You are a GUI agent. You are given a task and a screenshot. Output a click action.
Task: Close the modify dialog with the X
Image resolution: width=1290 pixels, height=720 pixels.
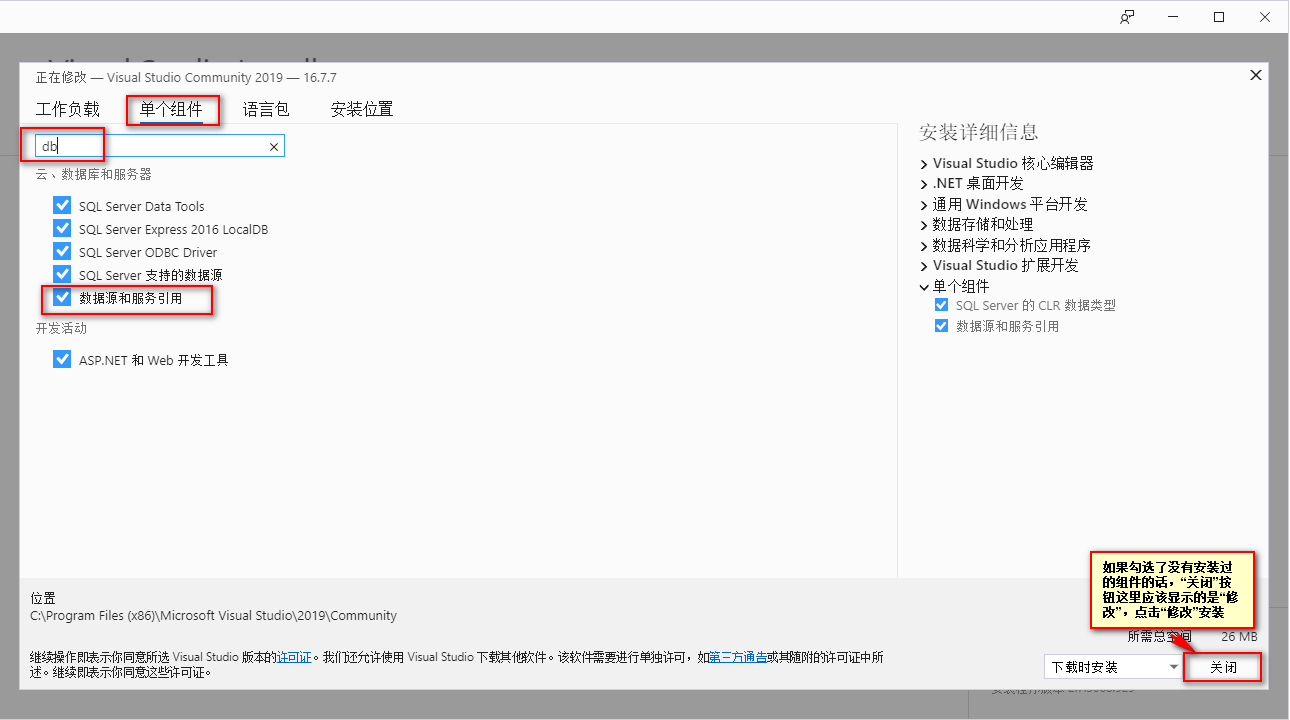click(1256, 76)
